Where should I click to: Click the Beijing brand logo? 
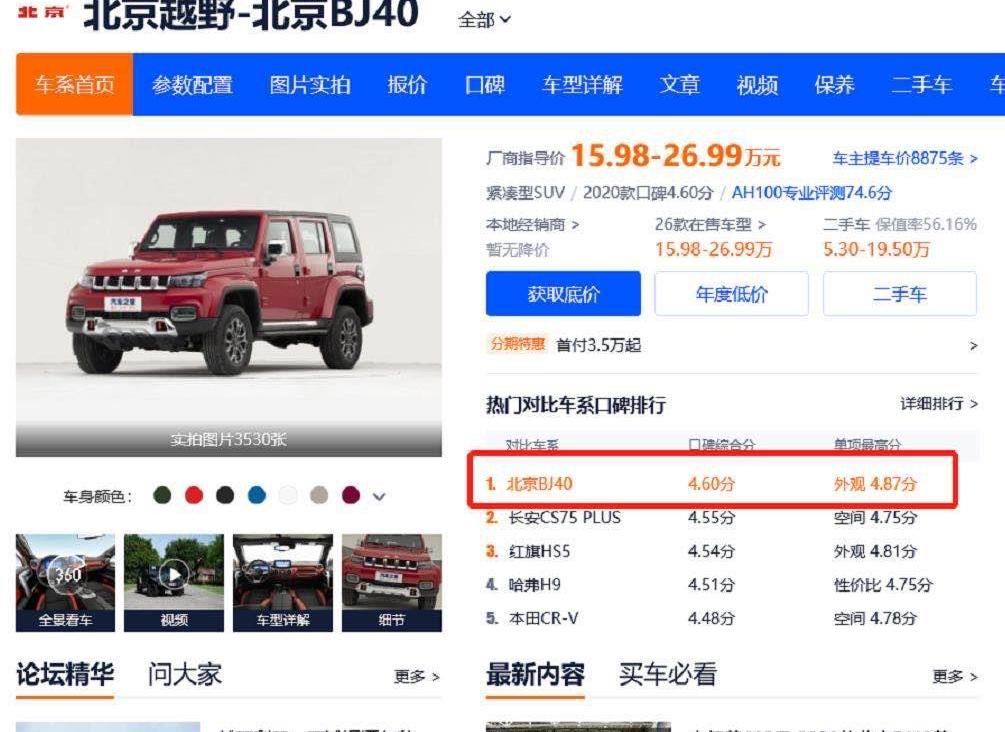point(42,11)
